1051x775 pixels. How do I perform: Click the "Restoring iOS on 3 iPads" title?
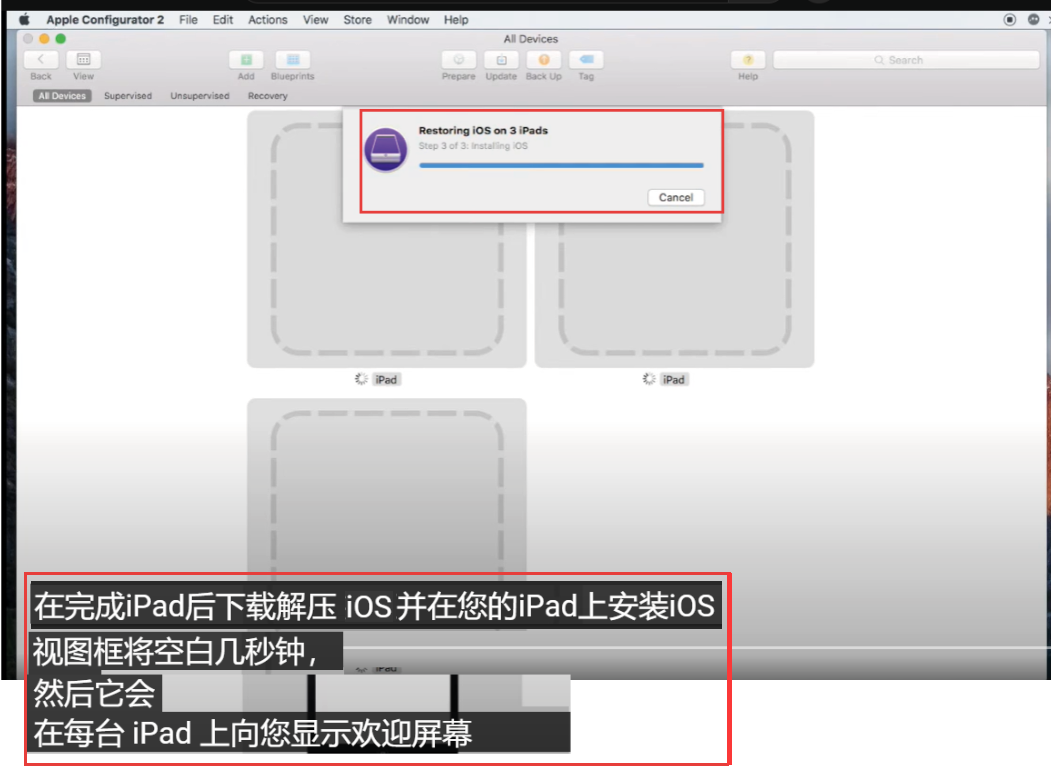[483, 131]
